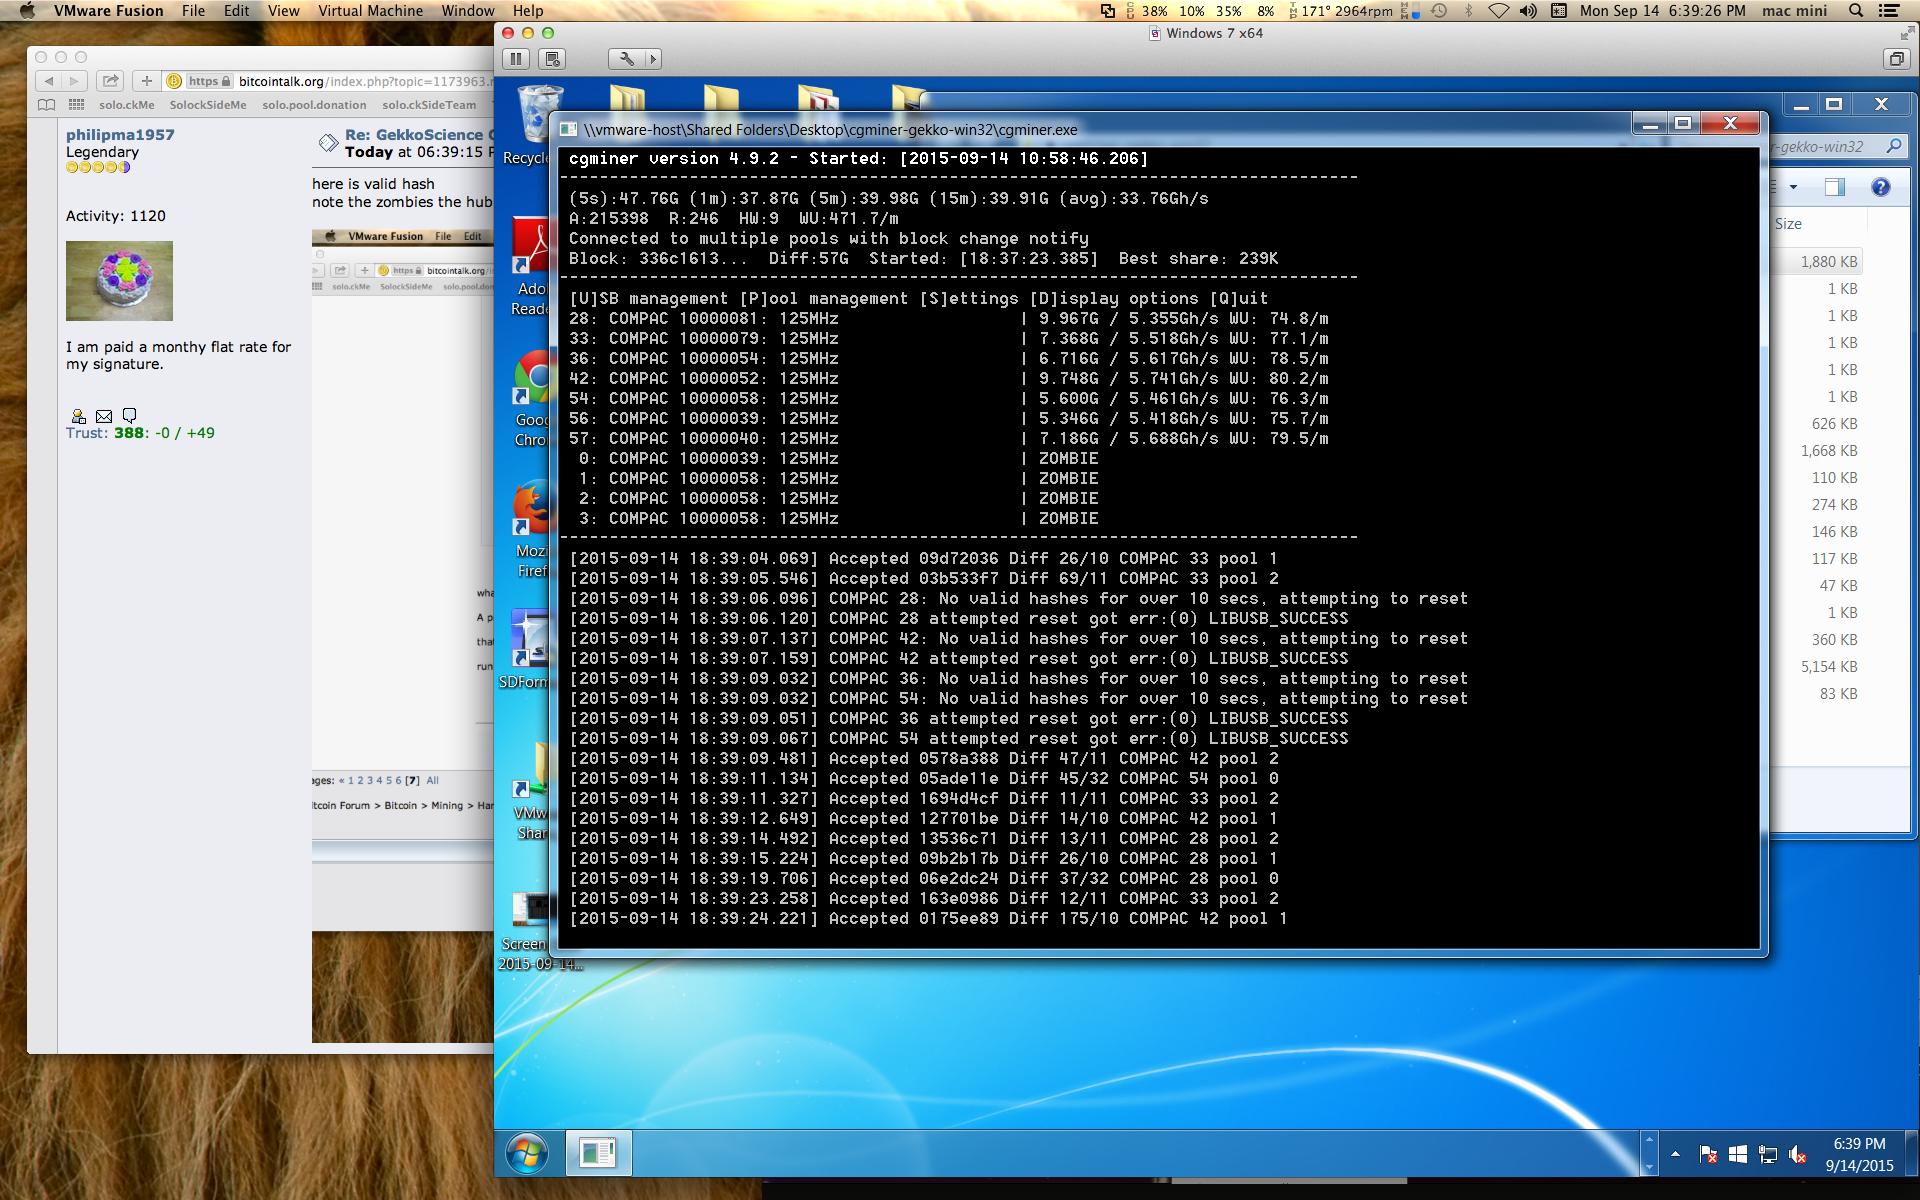Screen dimensions: 1920x1200
Task: Open VMware settings via the wrench icon
Action: [x=627, y=59]
